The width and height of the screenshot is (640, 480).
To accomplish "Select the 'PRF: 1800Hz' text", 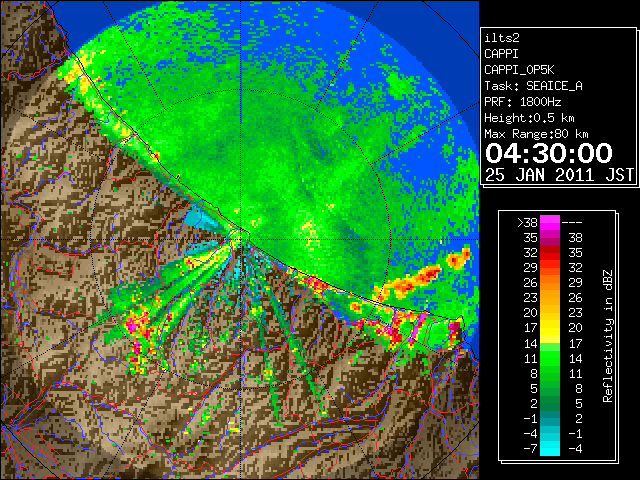I will [x=522, y=102].
